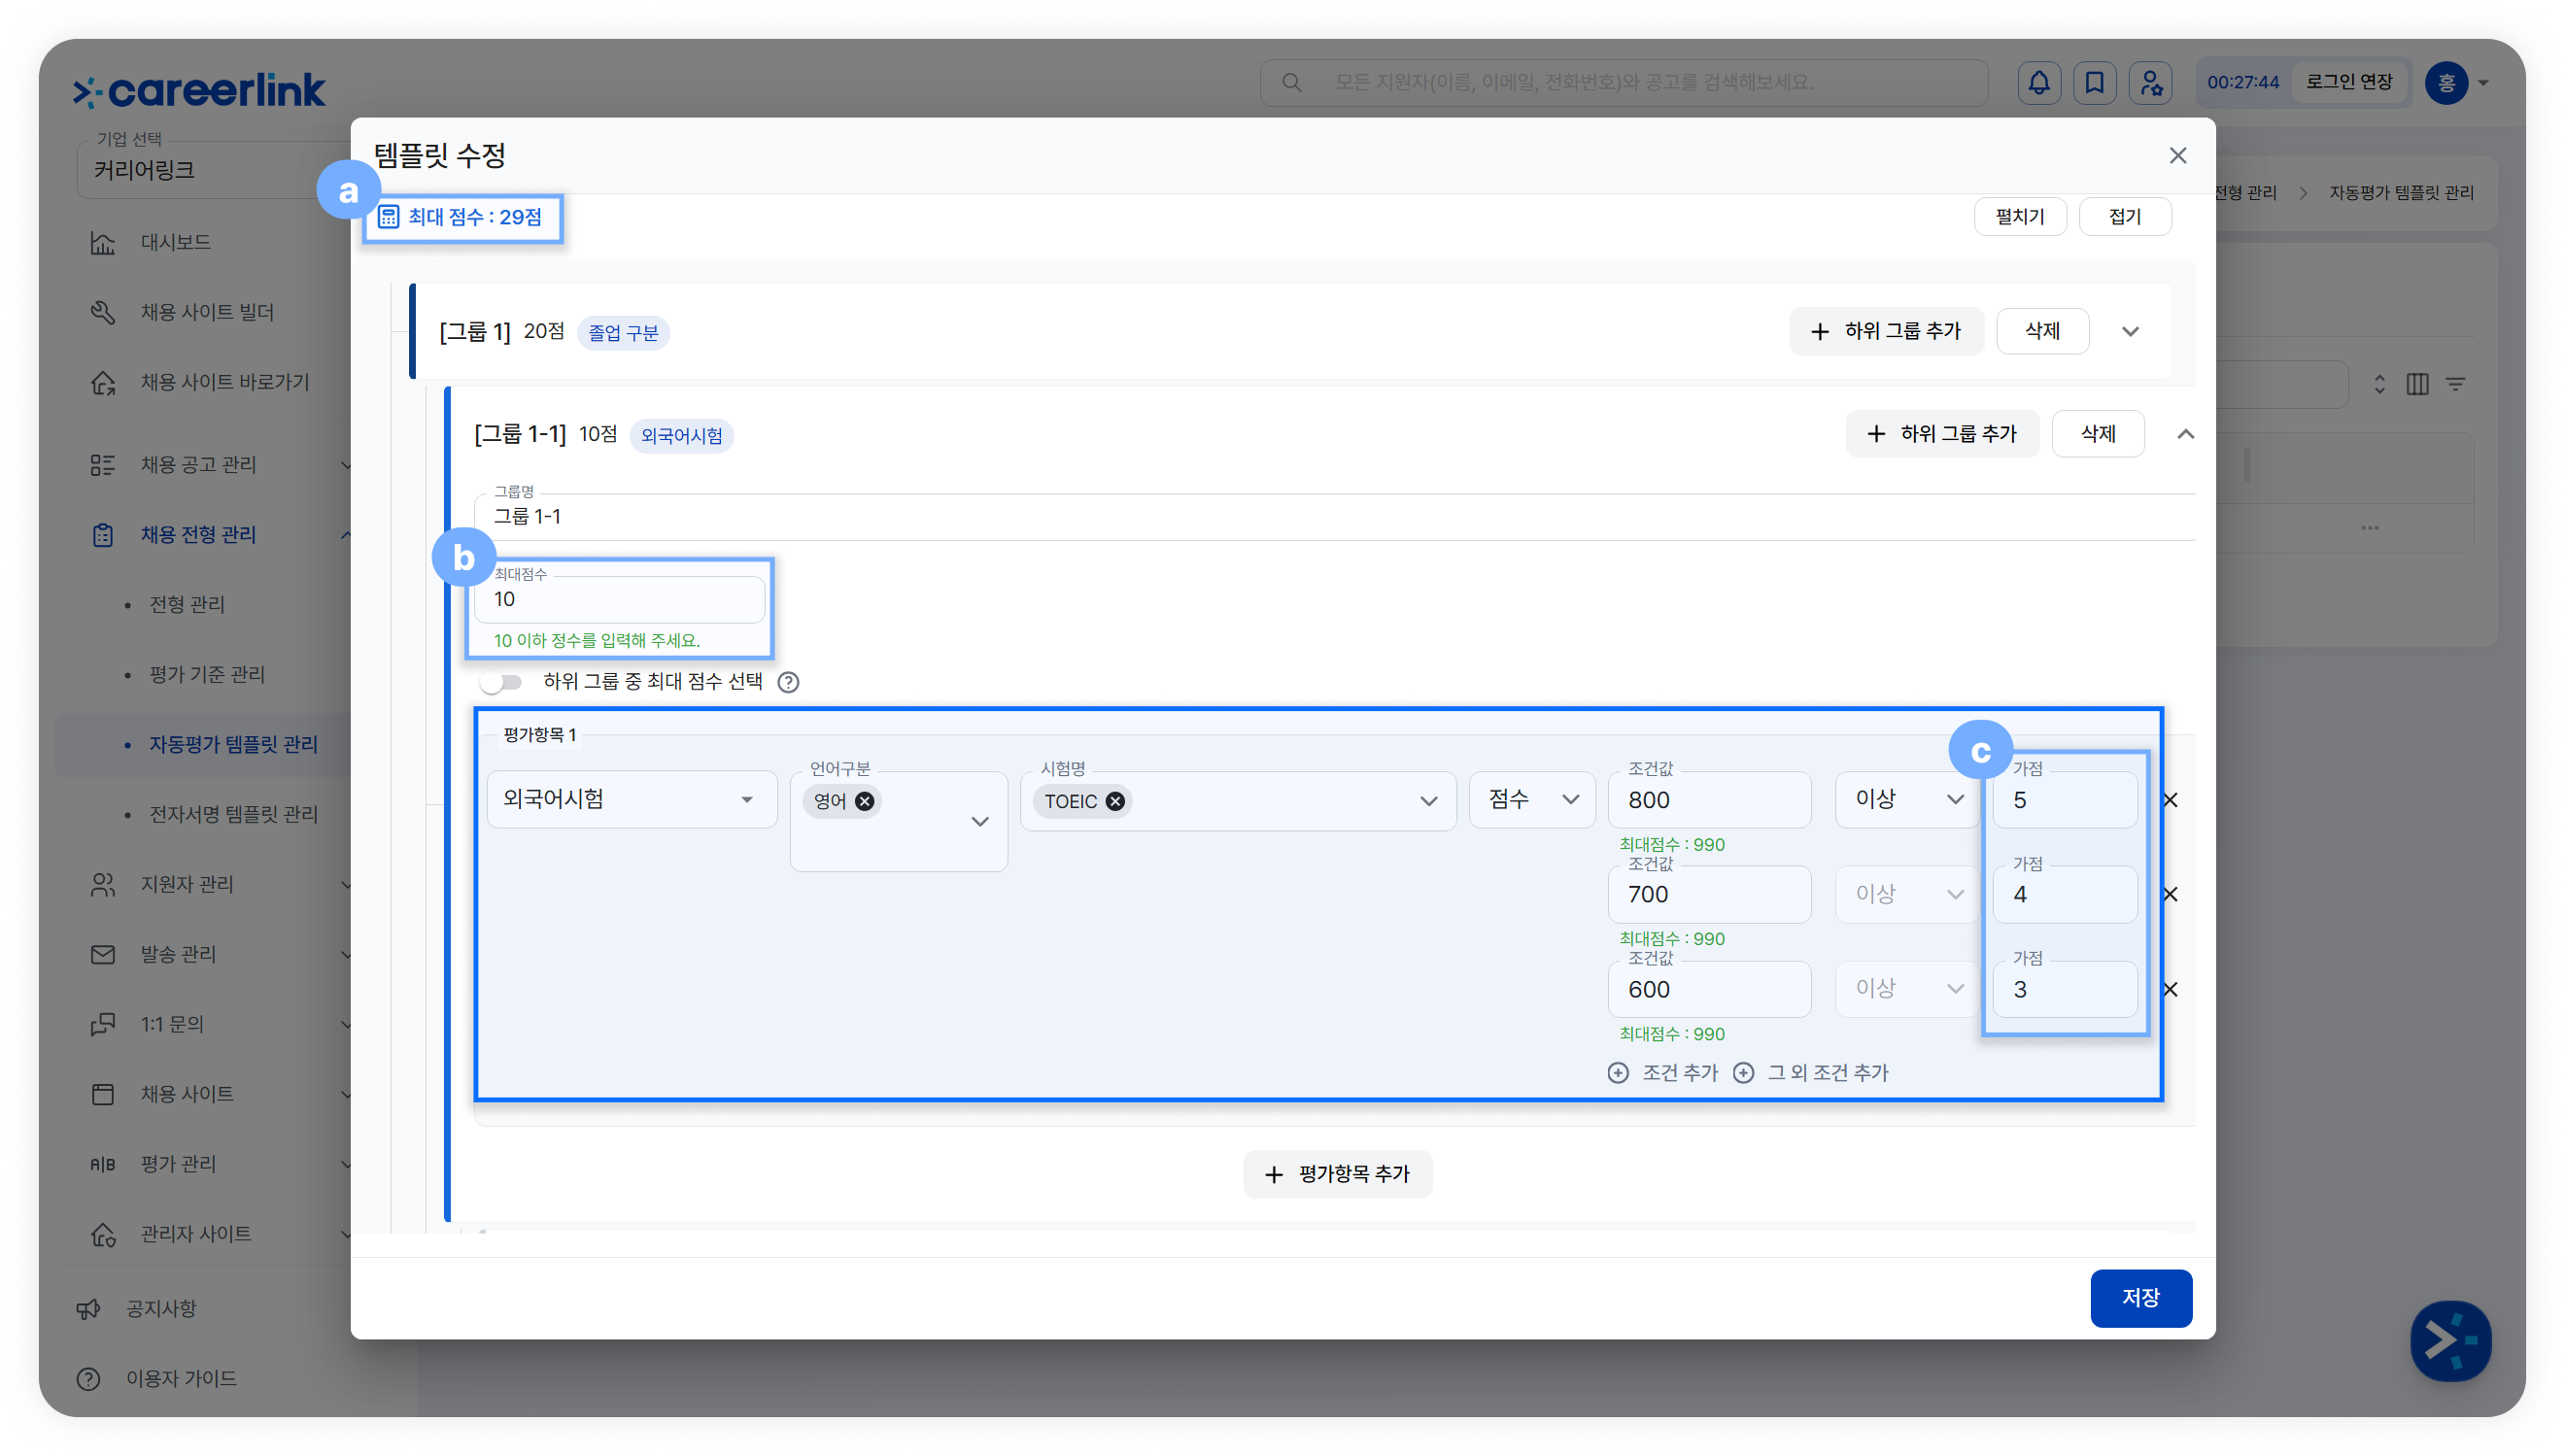The height and width of the screenshot is (1456, 2565).
Task: Click the 그 외 조건 추가 plus icon
Action: tap(1743, 1073)
